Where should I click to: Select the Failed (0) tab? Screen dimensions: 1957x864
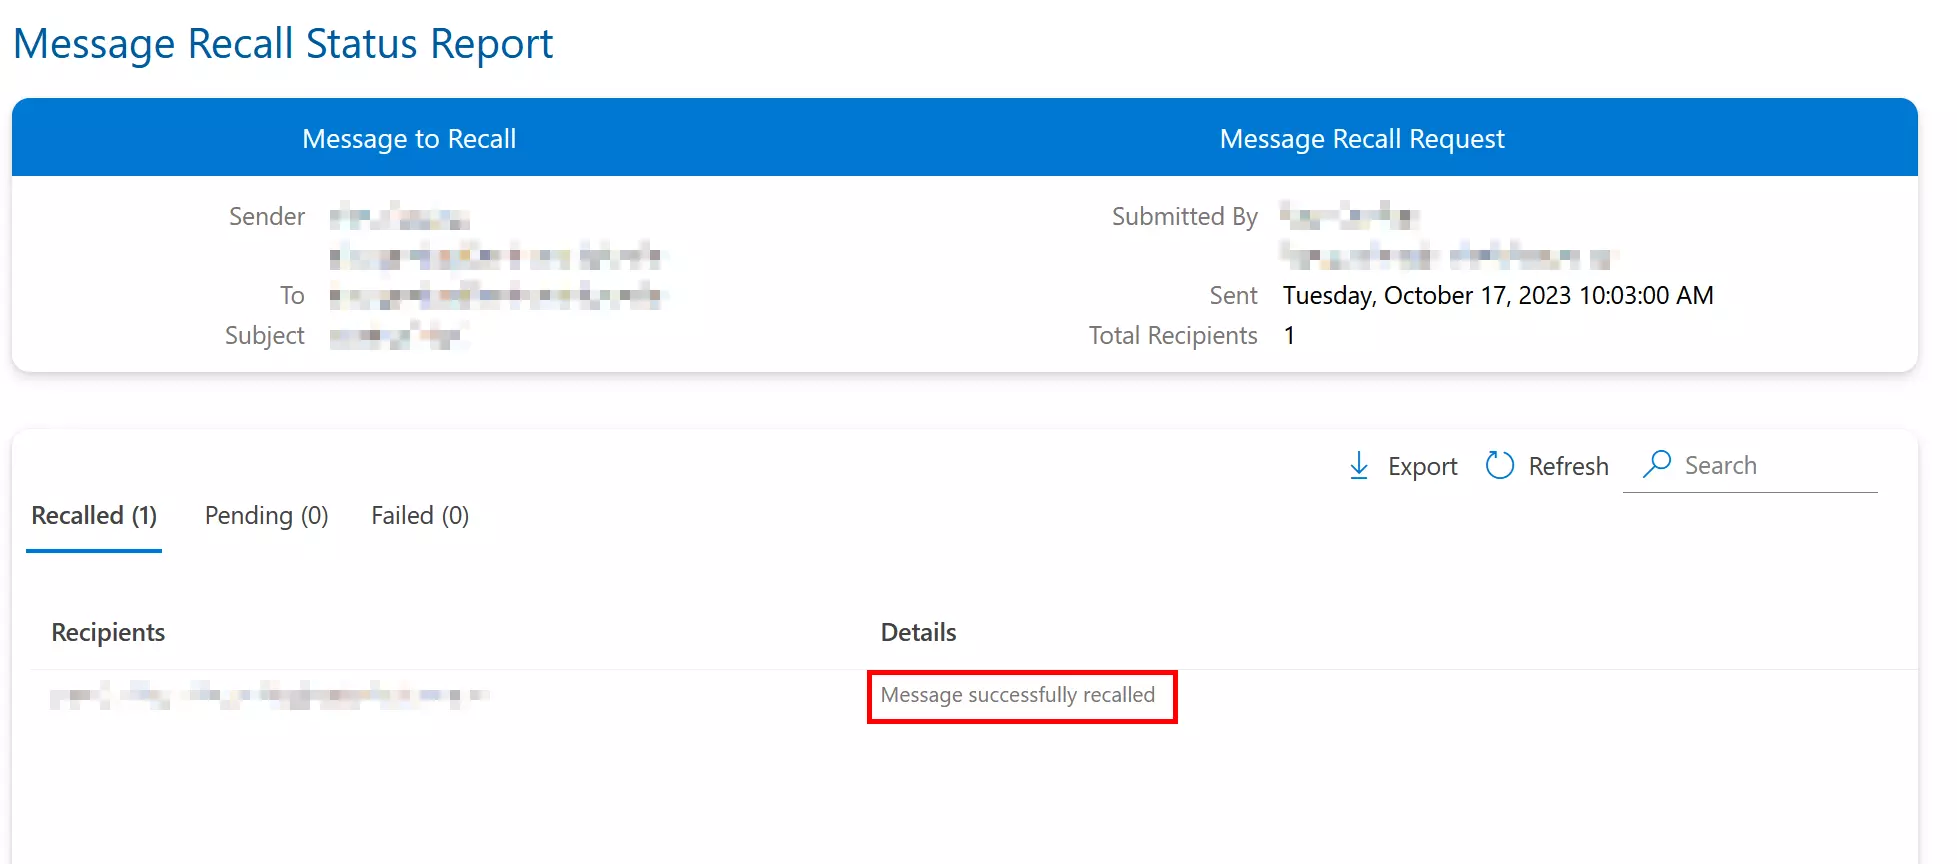pos(420,516)
